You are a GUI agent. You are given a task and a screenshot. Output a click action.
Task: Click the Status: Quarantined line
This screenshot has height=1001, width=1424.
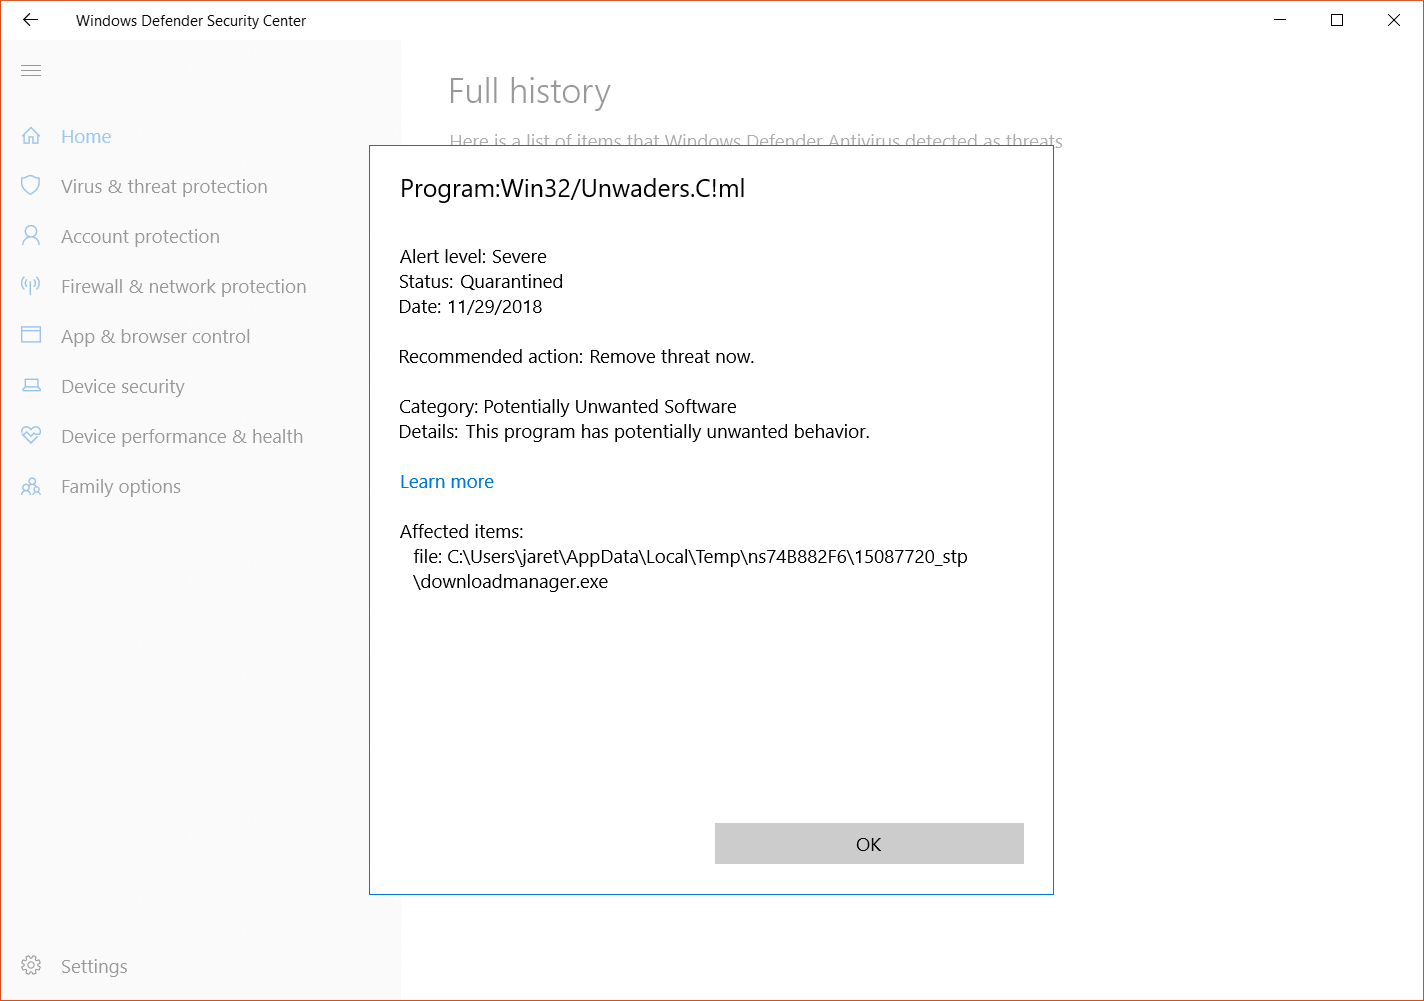point(481,281)
